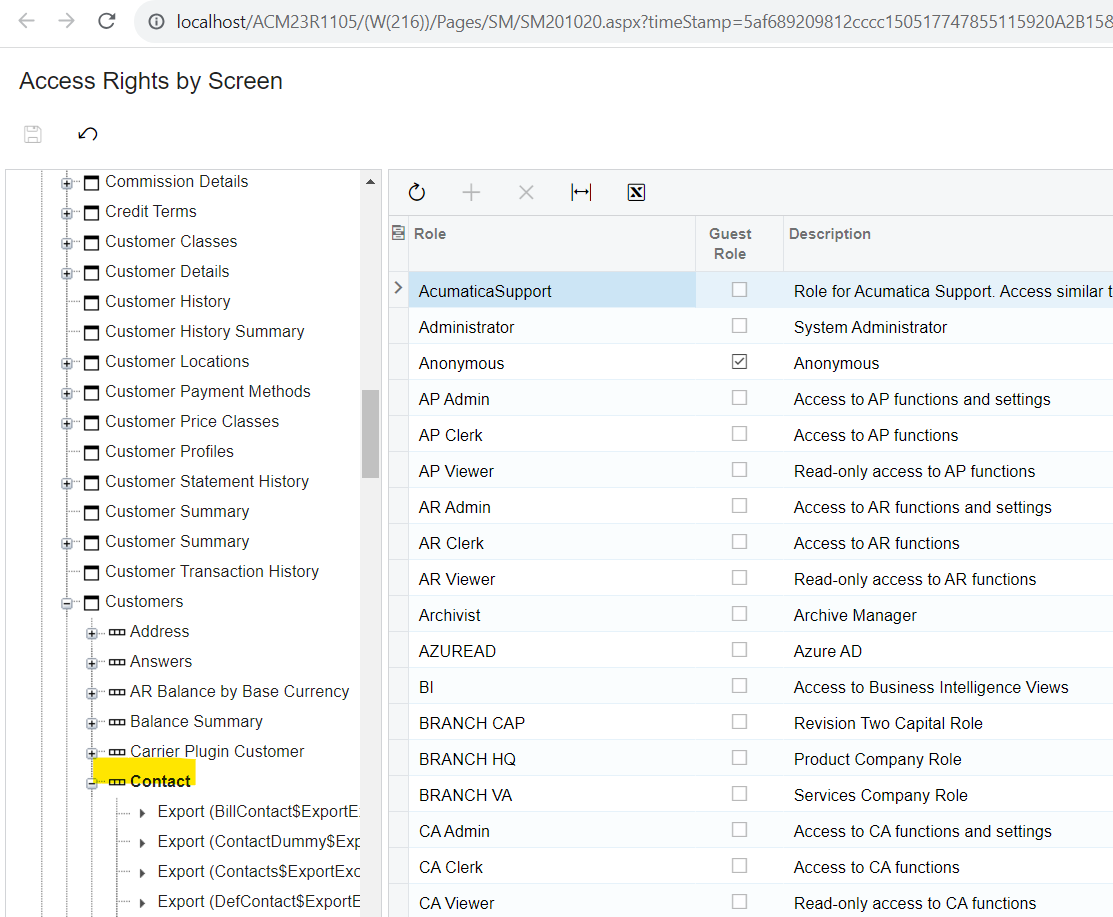Click the browser forward arrow
The height and width of the screenshot is (917, 1113).
point(66,21)
